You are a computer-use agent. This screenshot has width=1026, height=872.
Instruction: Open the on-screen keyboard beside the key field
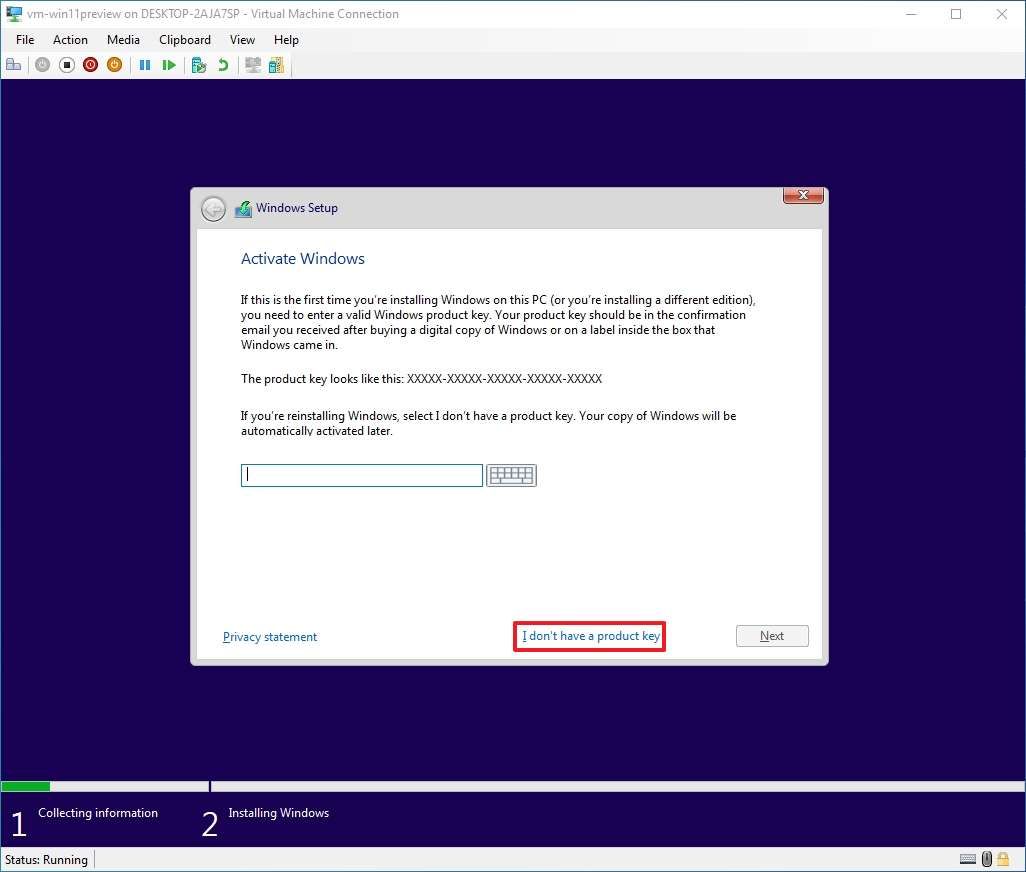pyautogui.click(x=511, y=474)
